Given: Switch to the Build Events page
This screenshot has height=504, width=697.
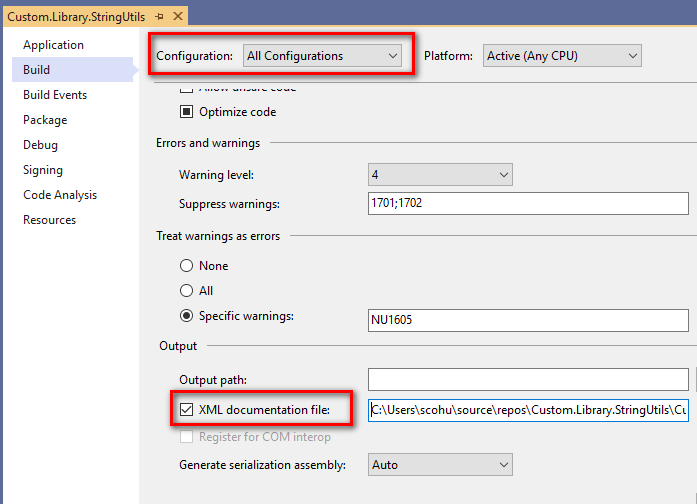Looking at the screenshot, I should (x=55, y=95).
